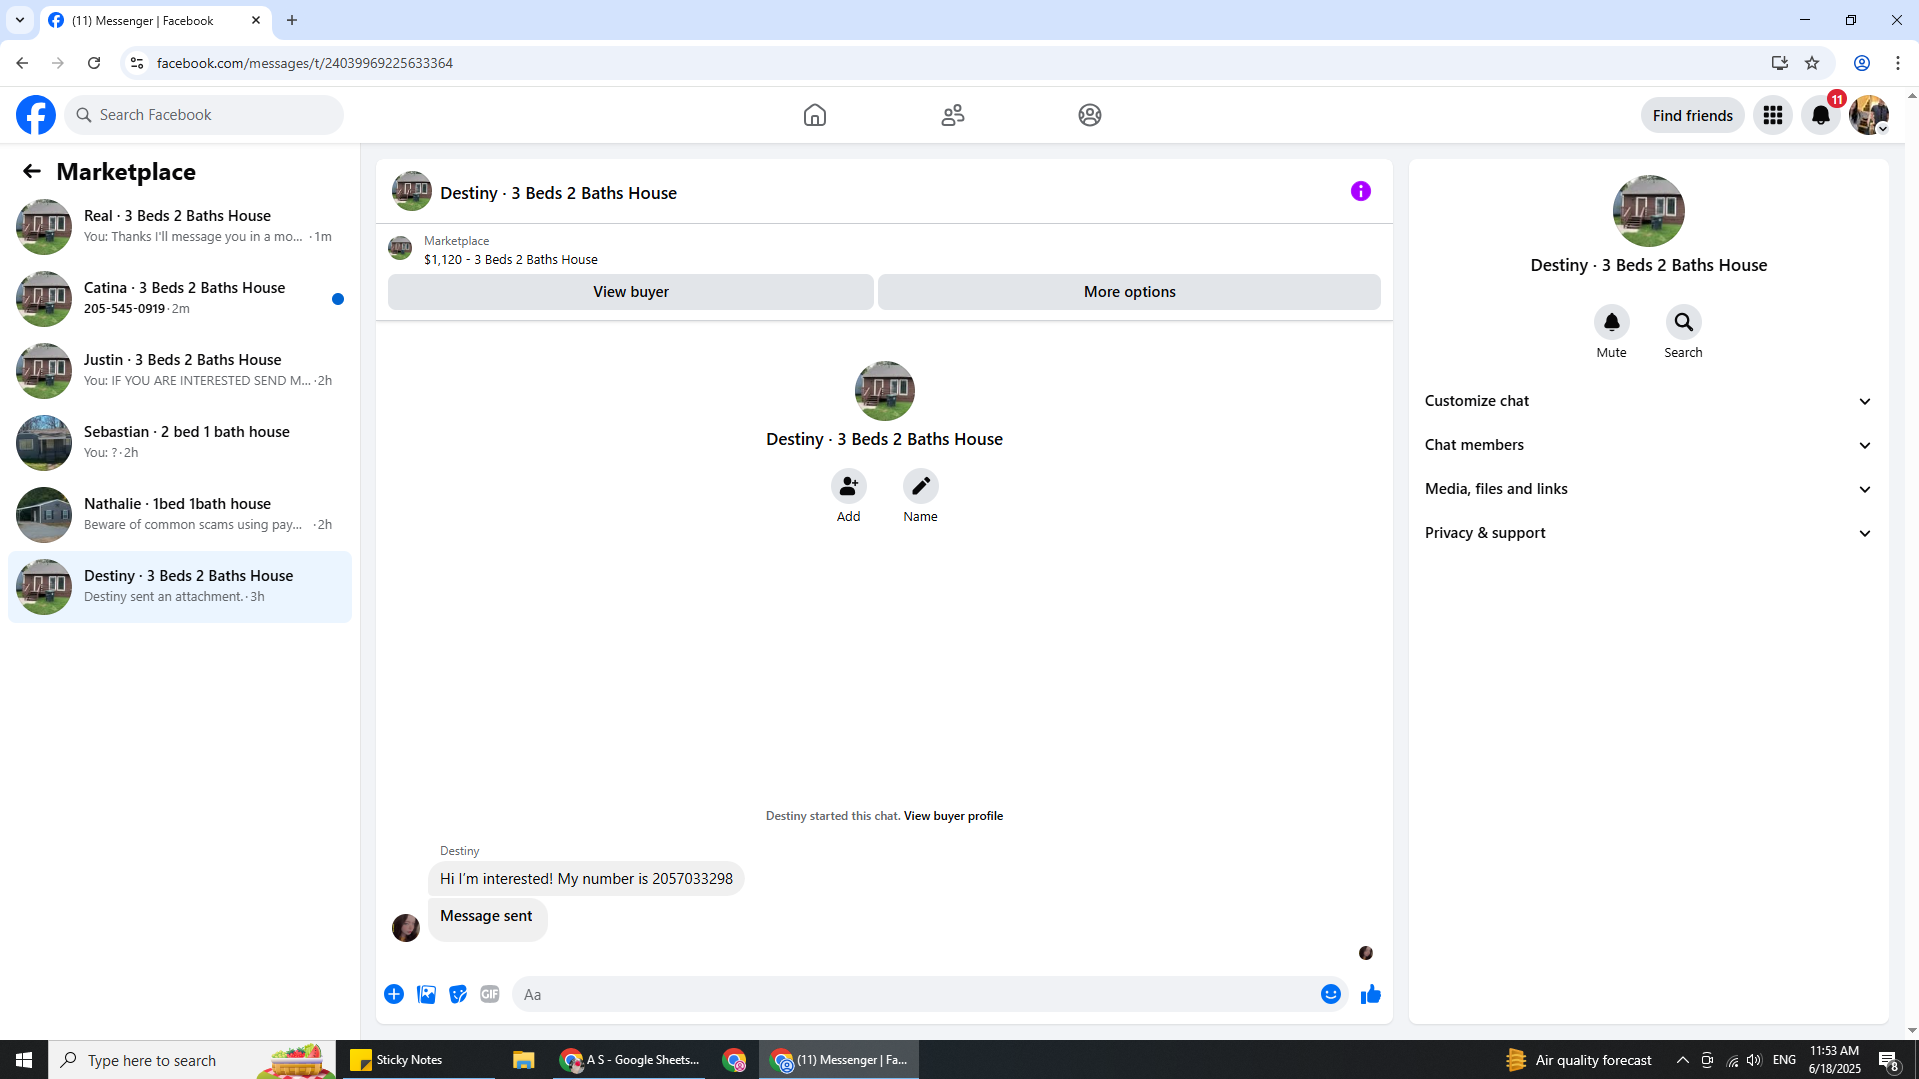Open the Windows Start menu

pos(24,1060)
